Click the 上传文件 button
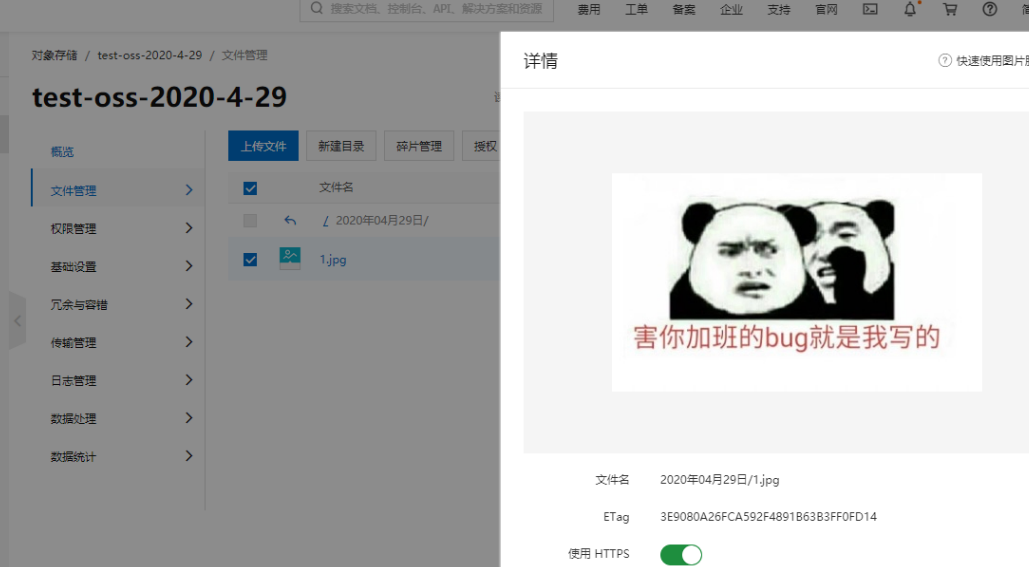This screenshot has width=1029, height=567. [263, 146]
